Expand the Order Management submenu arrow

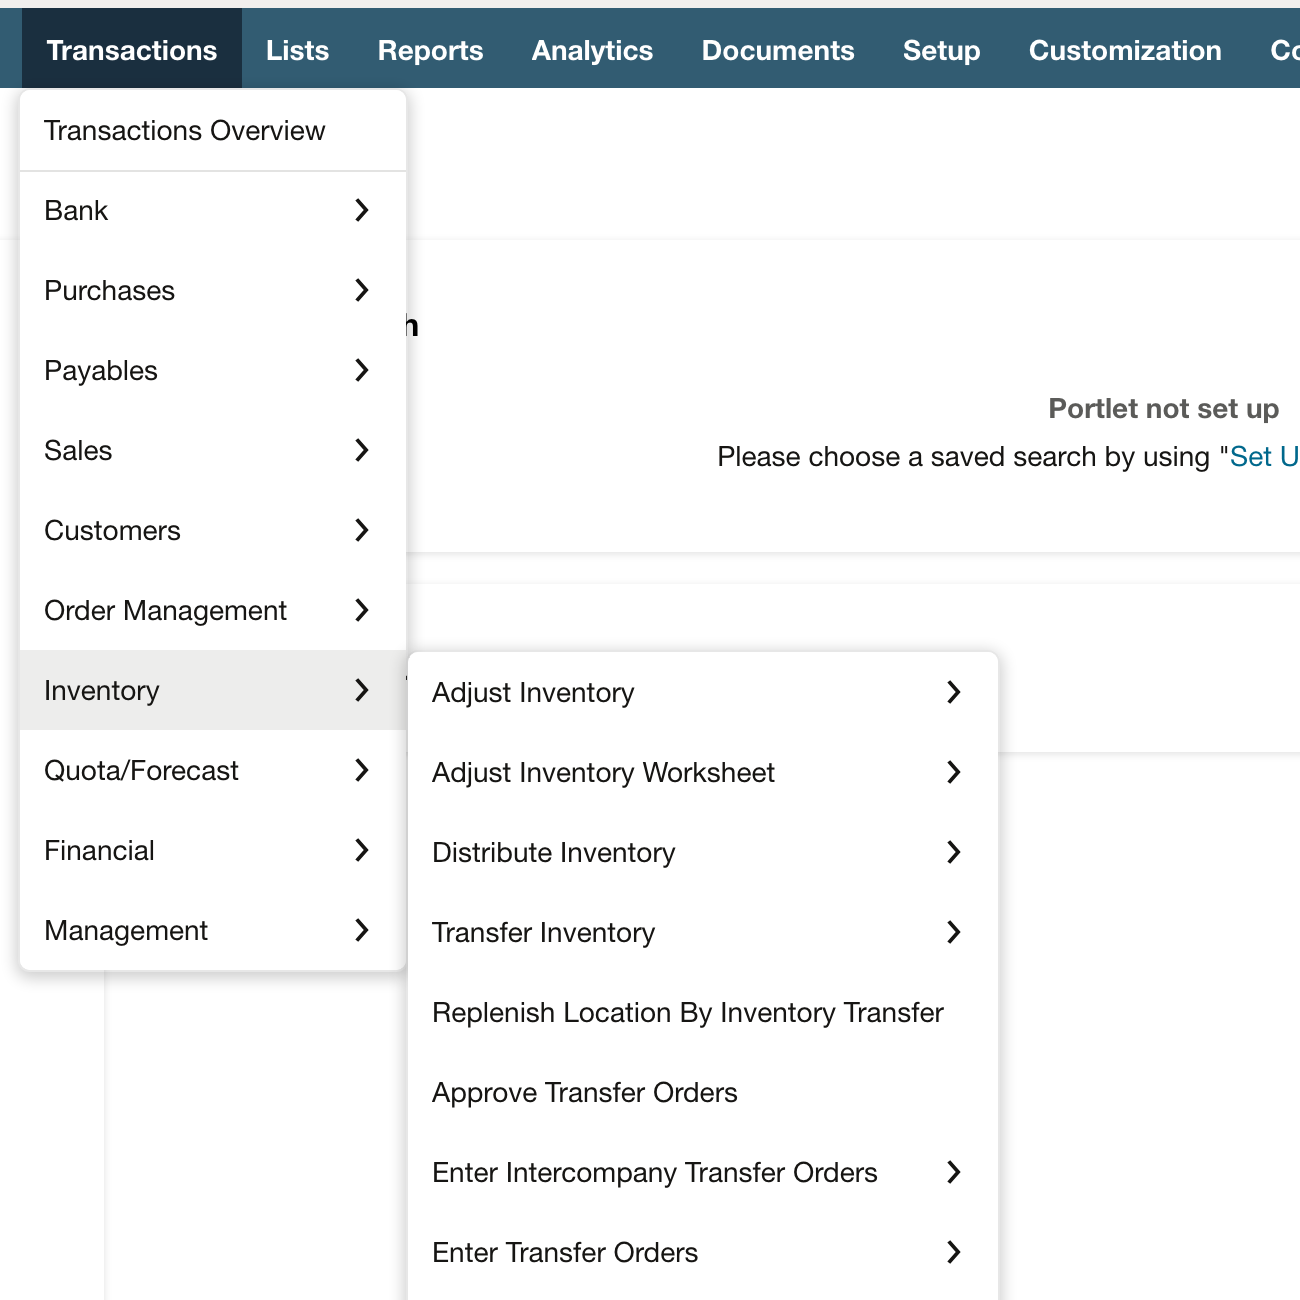[x=362, y=610]
